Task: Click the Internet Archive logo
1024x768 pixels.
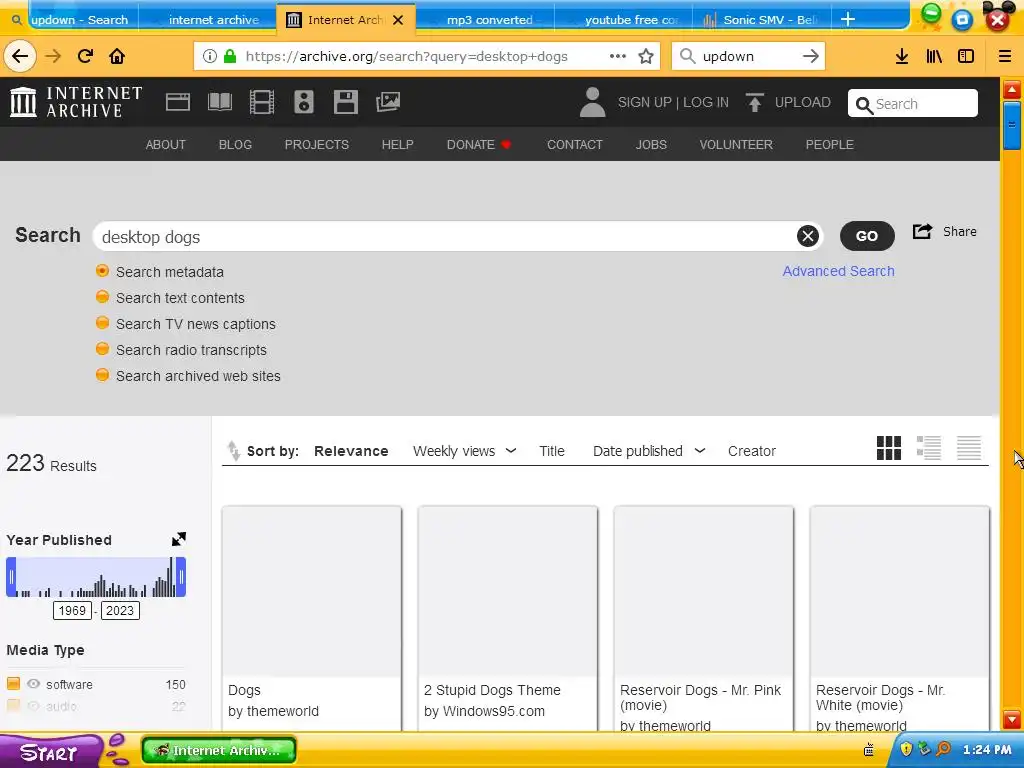Action: point(76,103)
